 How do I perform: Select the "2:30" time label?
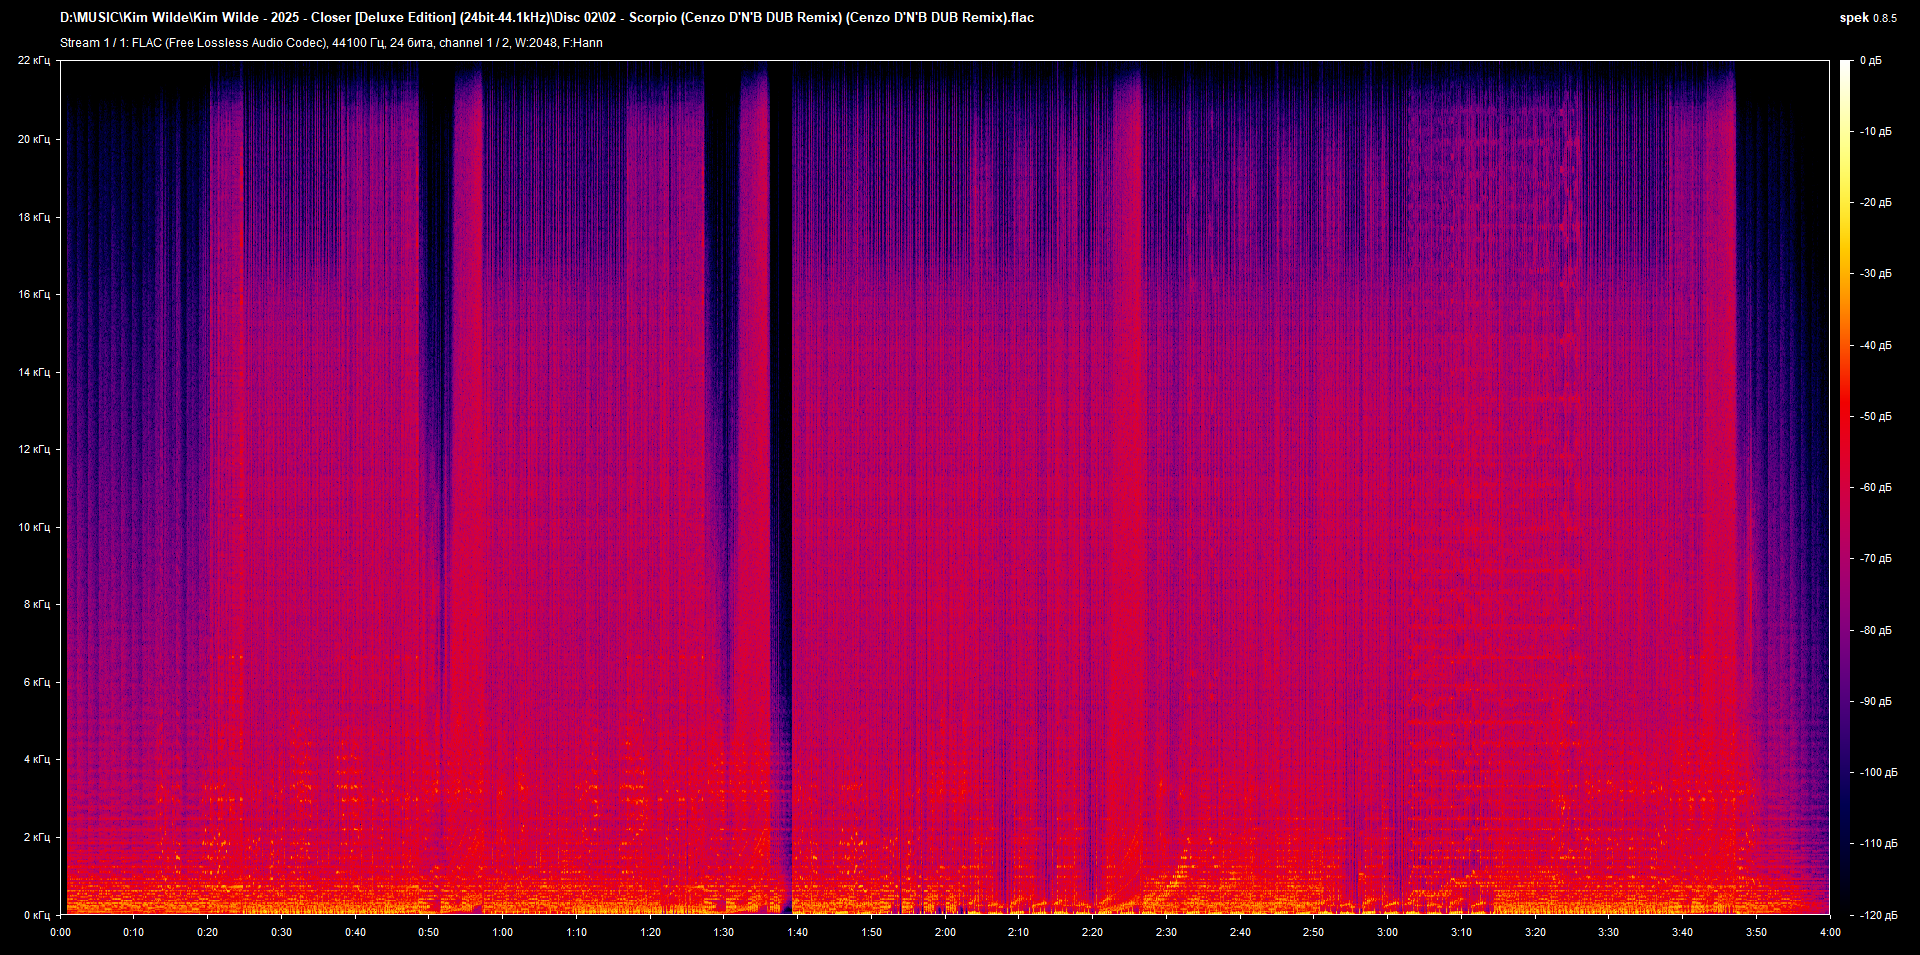pos(1167,932)
